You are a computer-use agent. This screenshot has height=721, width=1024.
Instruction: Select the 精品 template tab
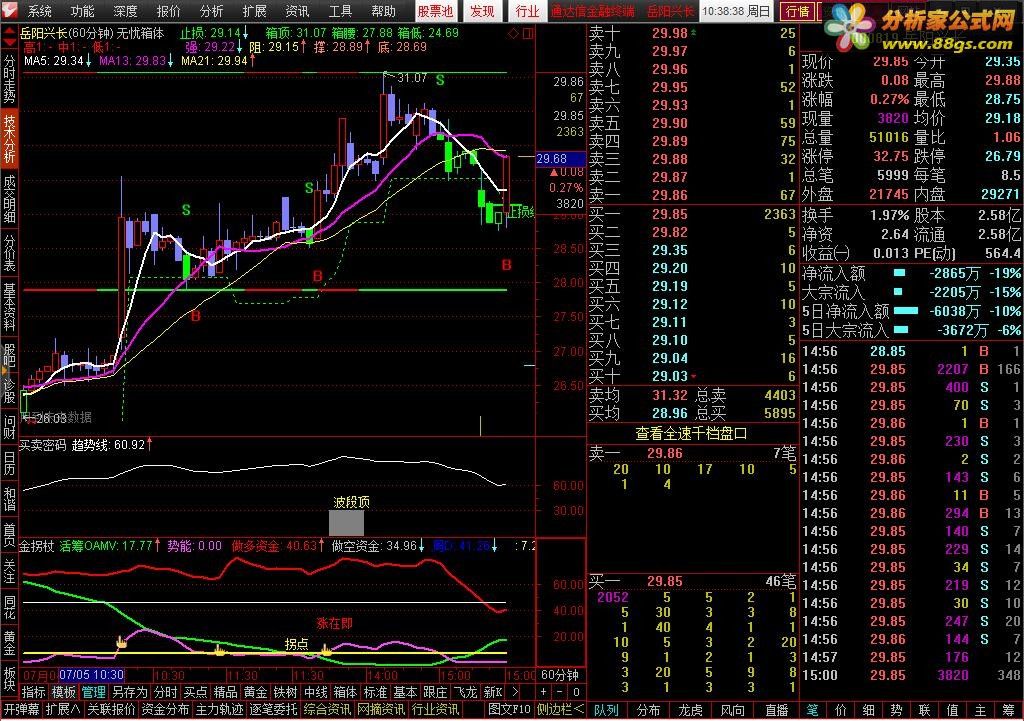click(225, 692)
